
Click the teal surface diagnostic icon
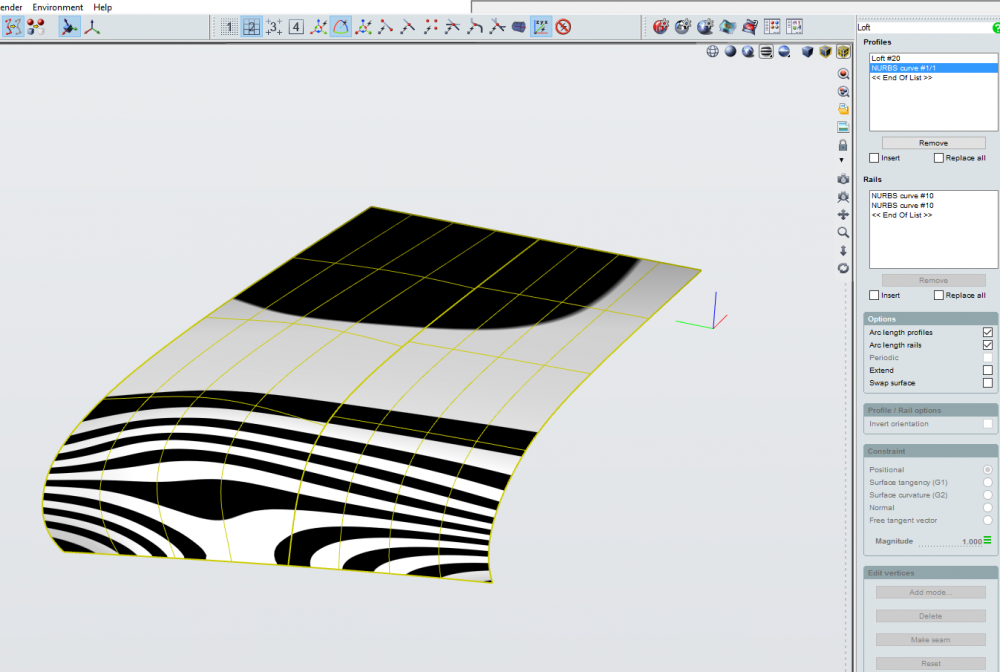(x=728, y=27)
